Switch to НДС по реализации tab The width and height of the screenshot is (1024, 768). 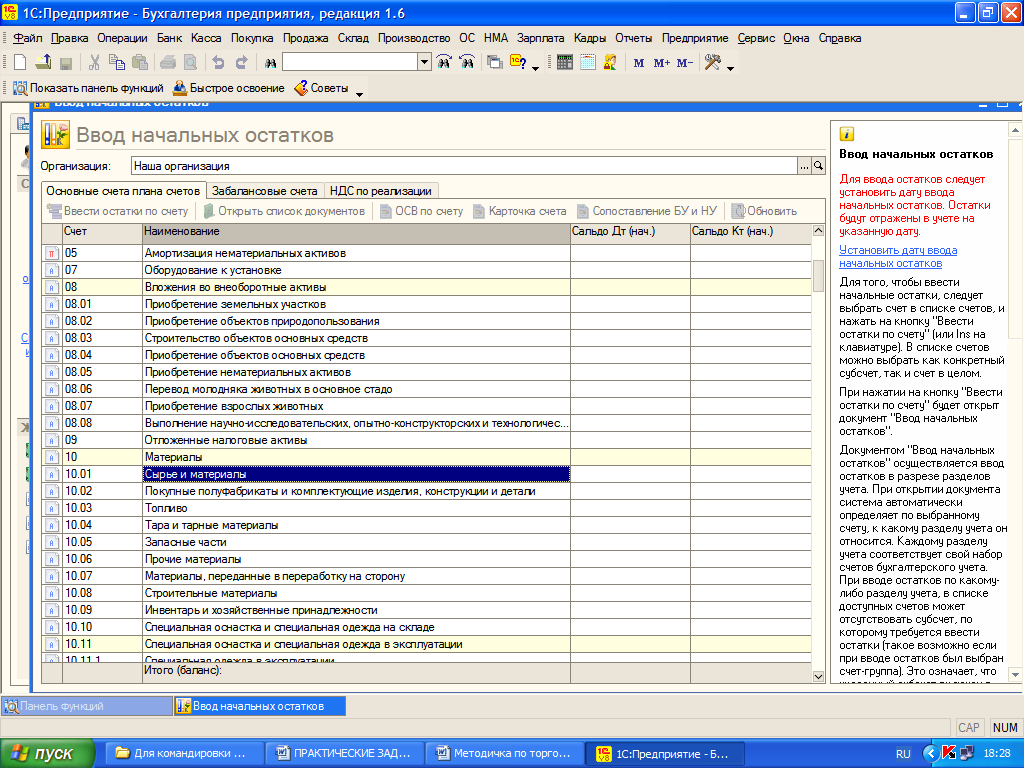(x=381, y=191)
